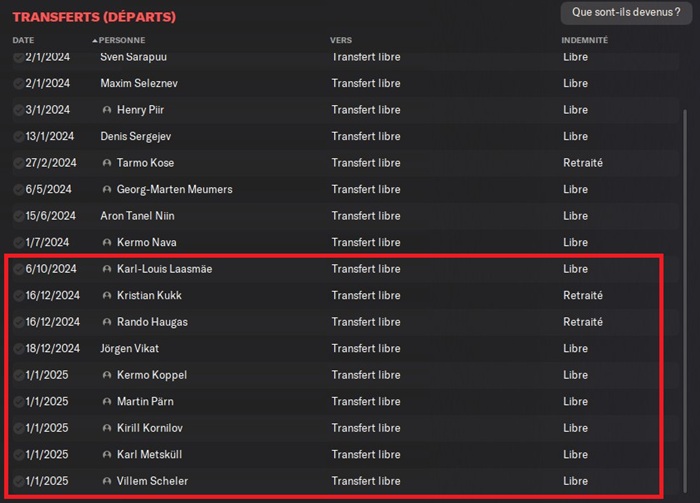Click the person icon beside Henry Piir
This screenshot has height=503, width=700.
pyautogui.click(x=107, y=110)
